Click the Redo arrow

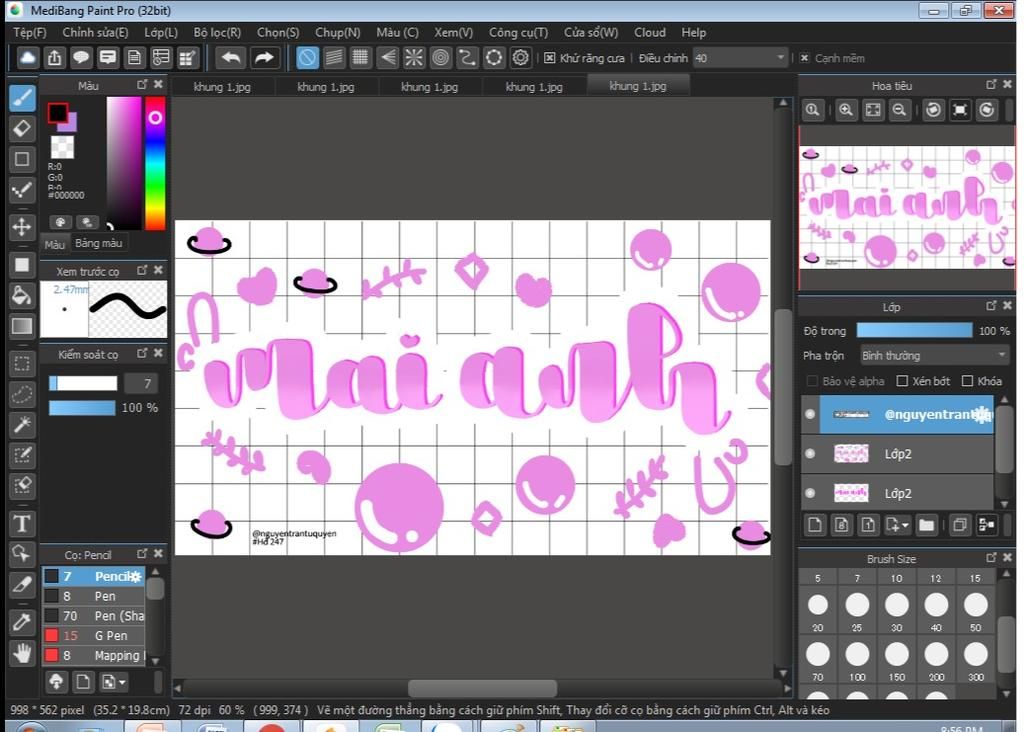click(x=264, y=58)
